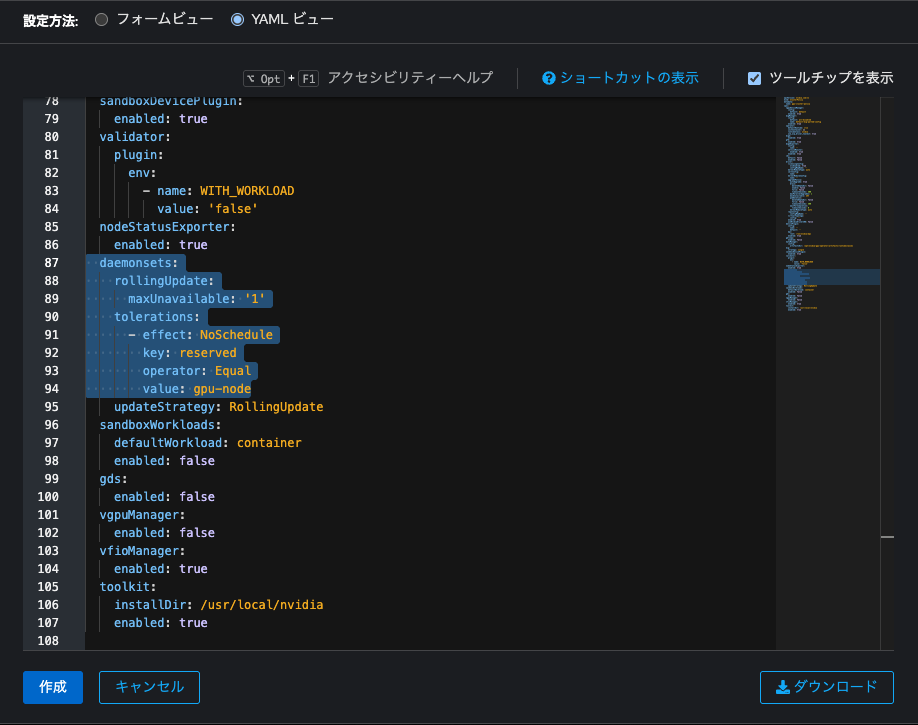The height and width of the screenshot is (725, 918).
Task: Click the Opt key shortcut badge
Action: coord(264,78)
